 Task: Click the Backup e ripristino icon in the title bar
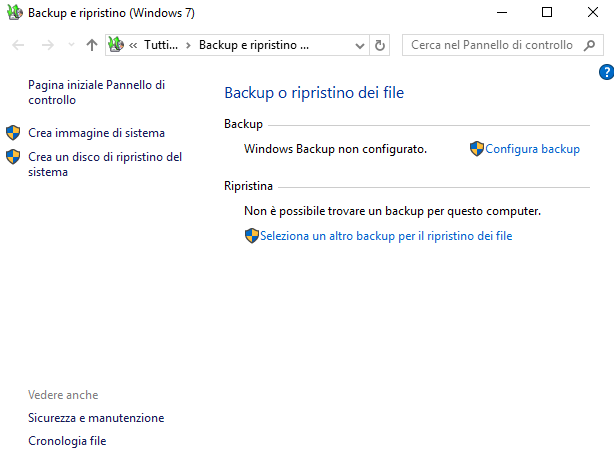coord(13,13)
